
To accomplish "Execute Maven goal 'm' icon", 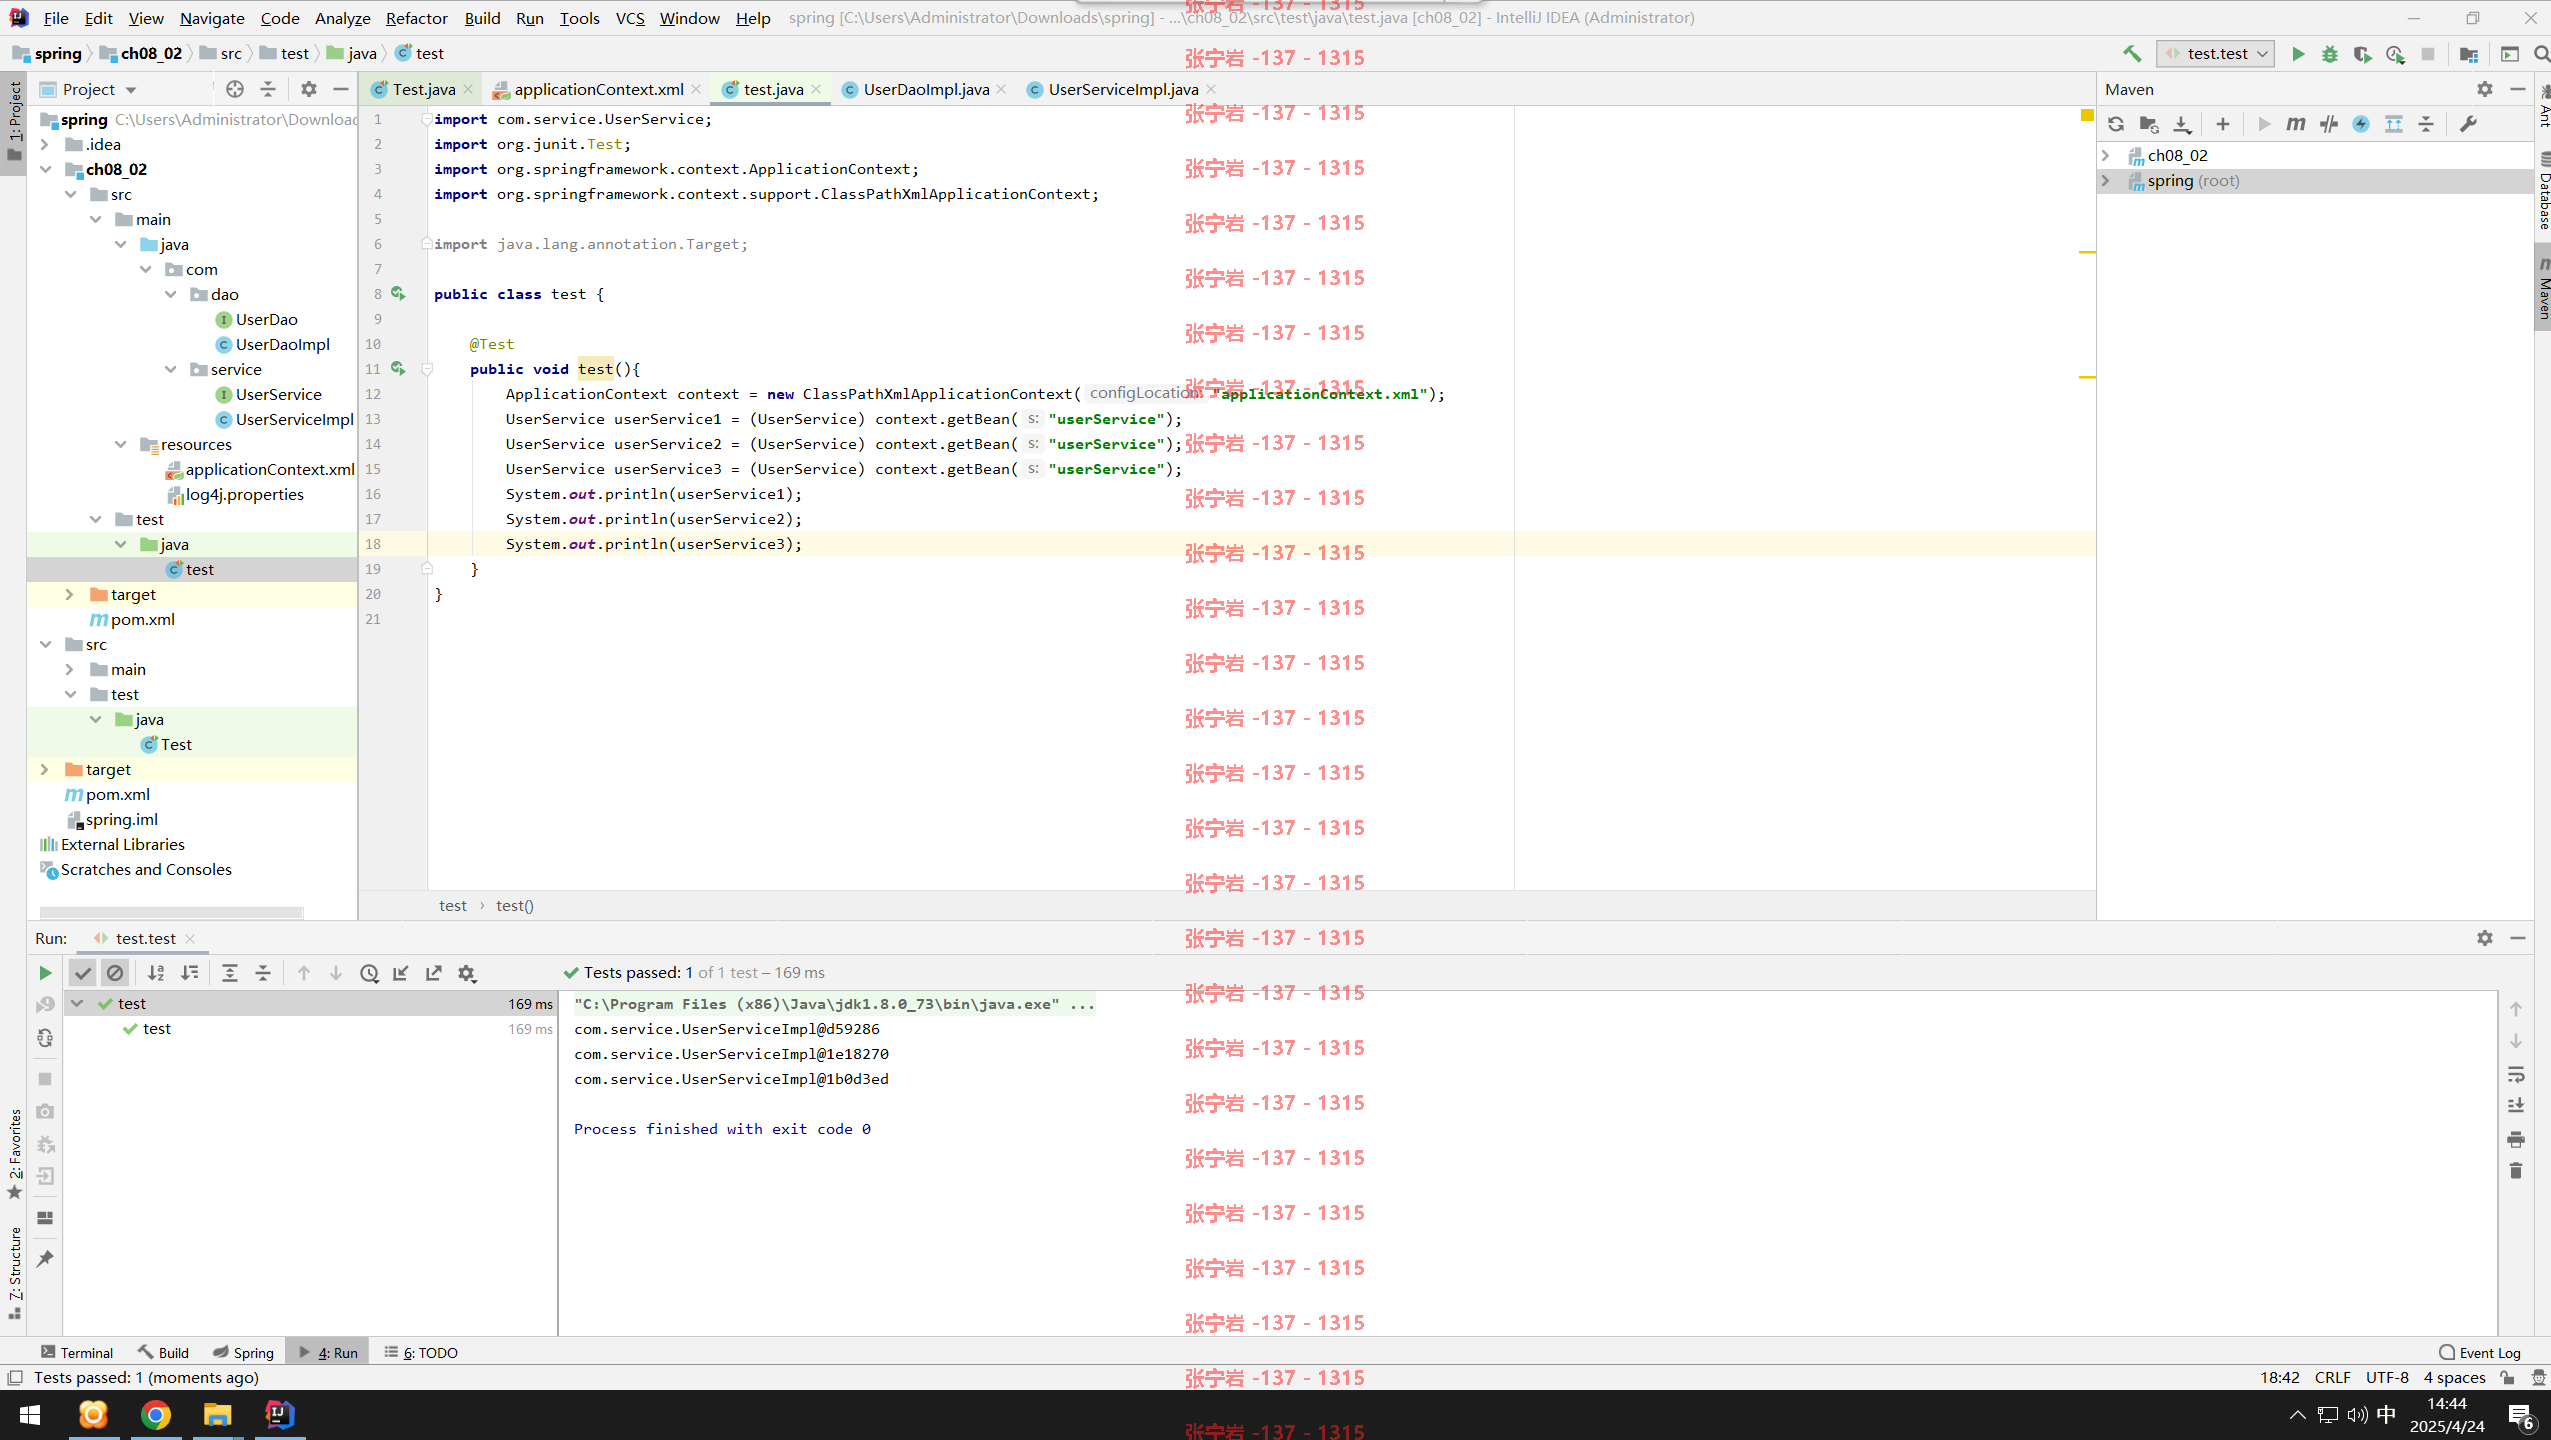I will tap(2296, 124).
